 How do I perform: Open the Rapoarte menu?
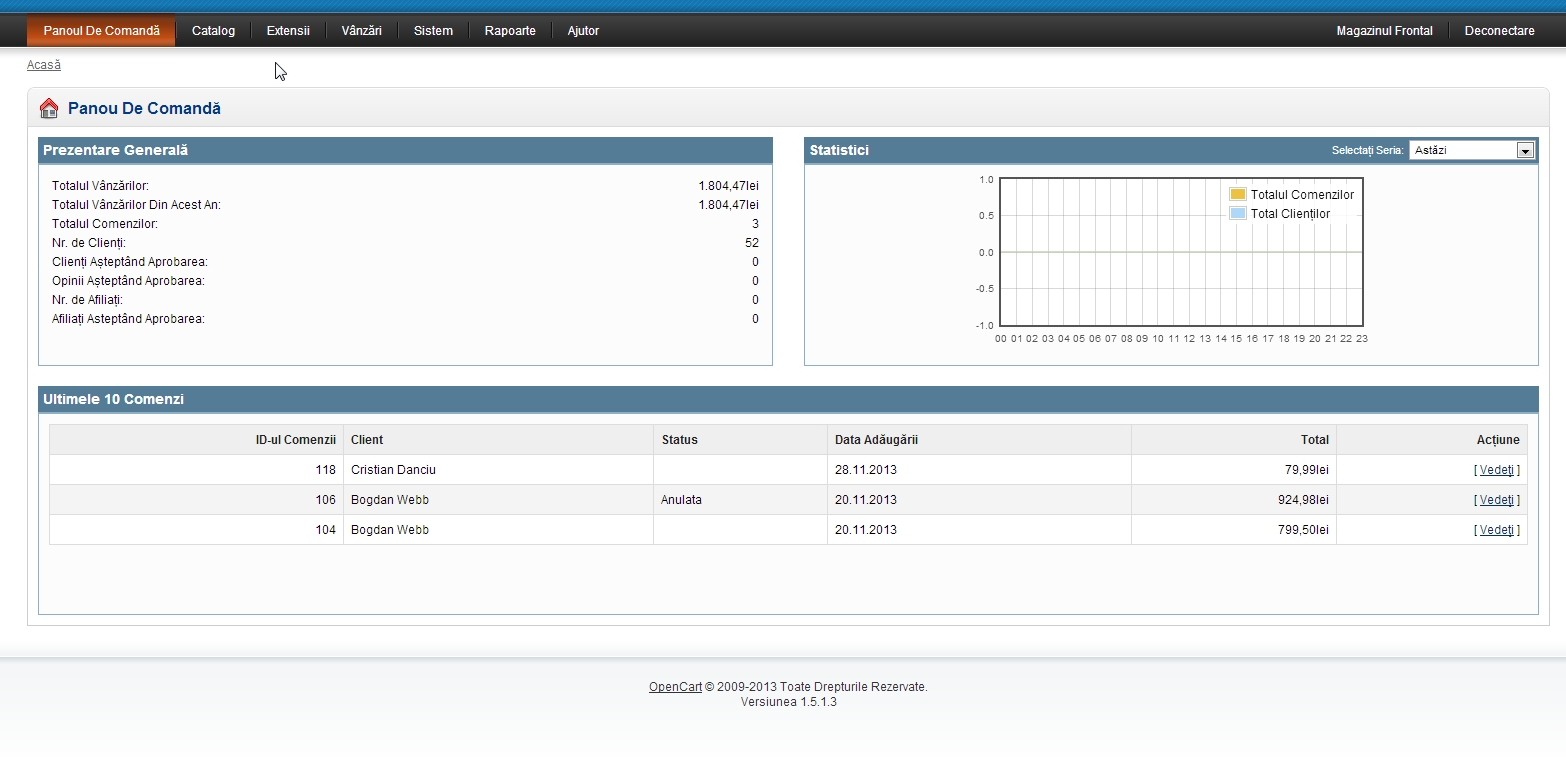510,31
